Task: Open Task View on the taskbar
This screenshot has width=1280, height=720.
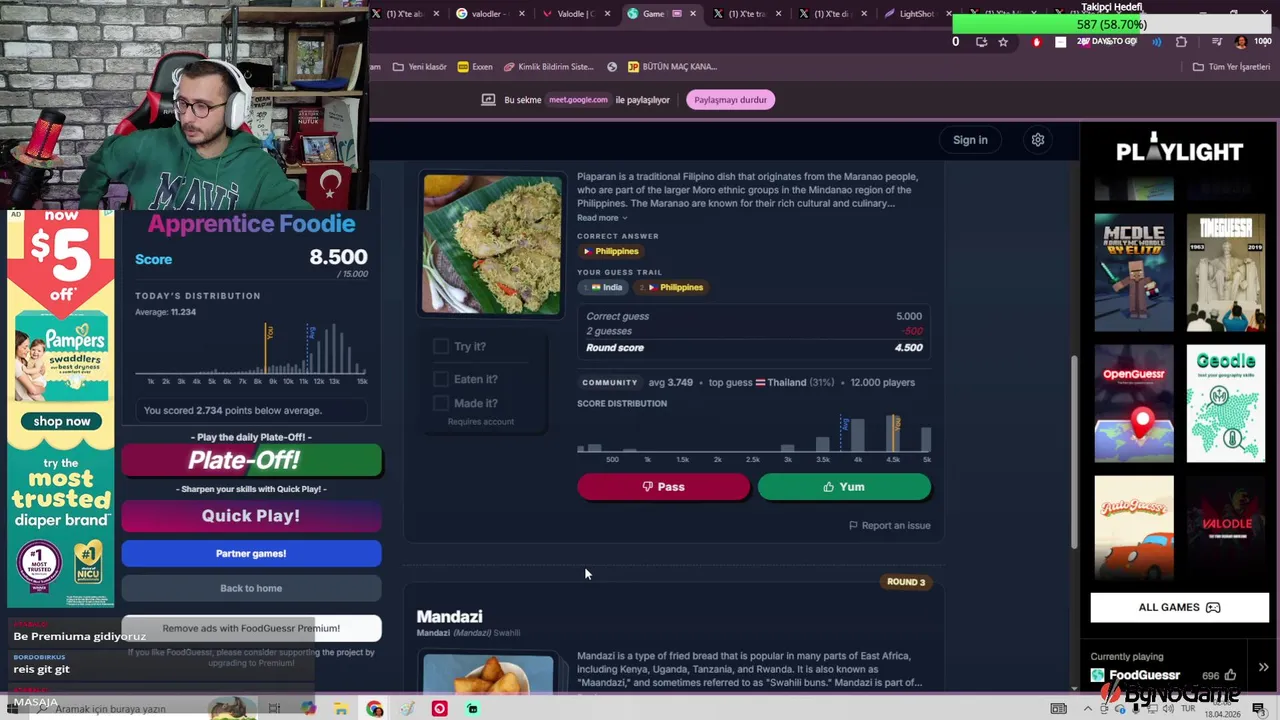Action: [x=274, y=709]
